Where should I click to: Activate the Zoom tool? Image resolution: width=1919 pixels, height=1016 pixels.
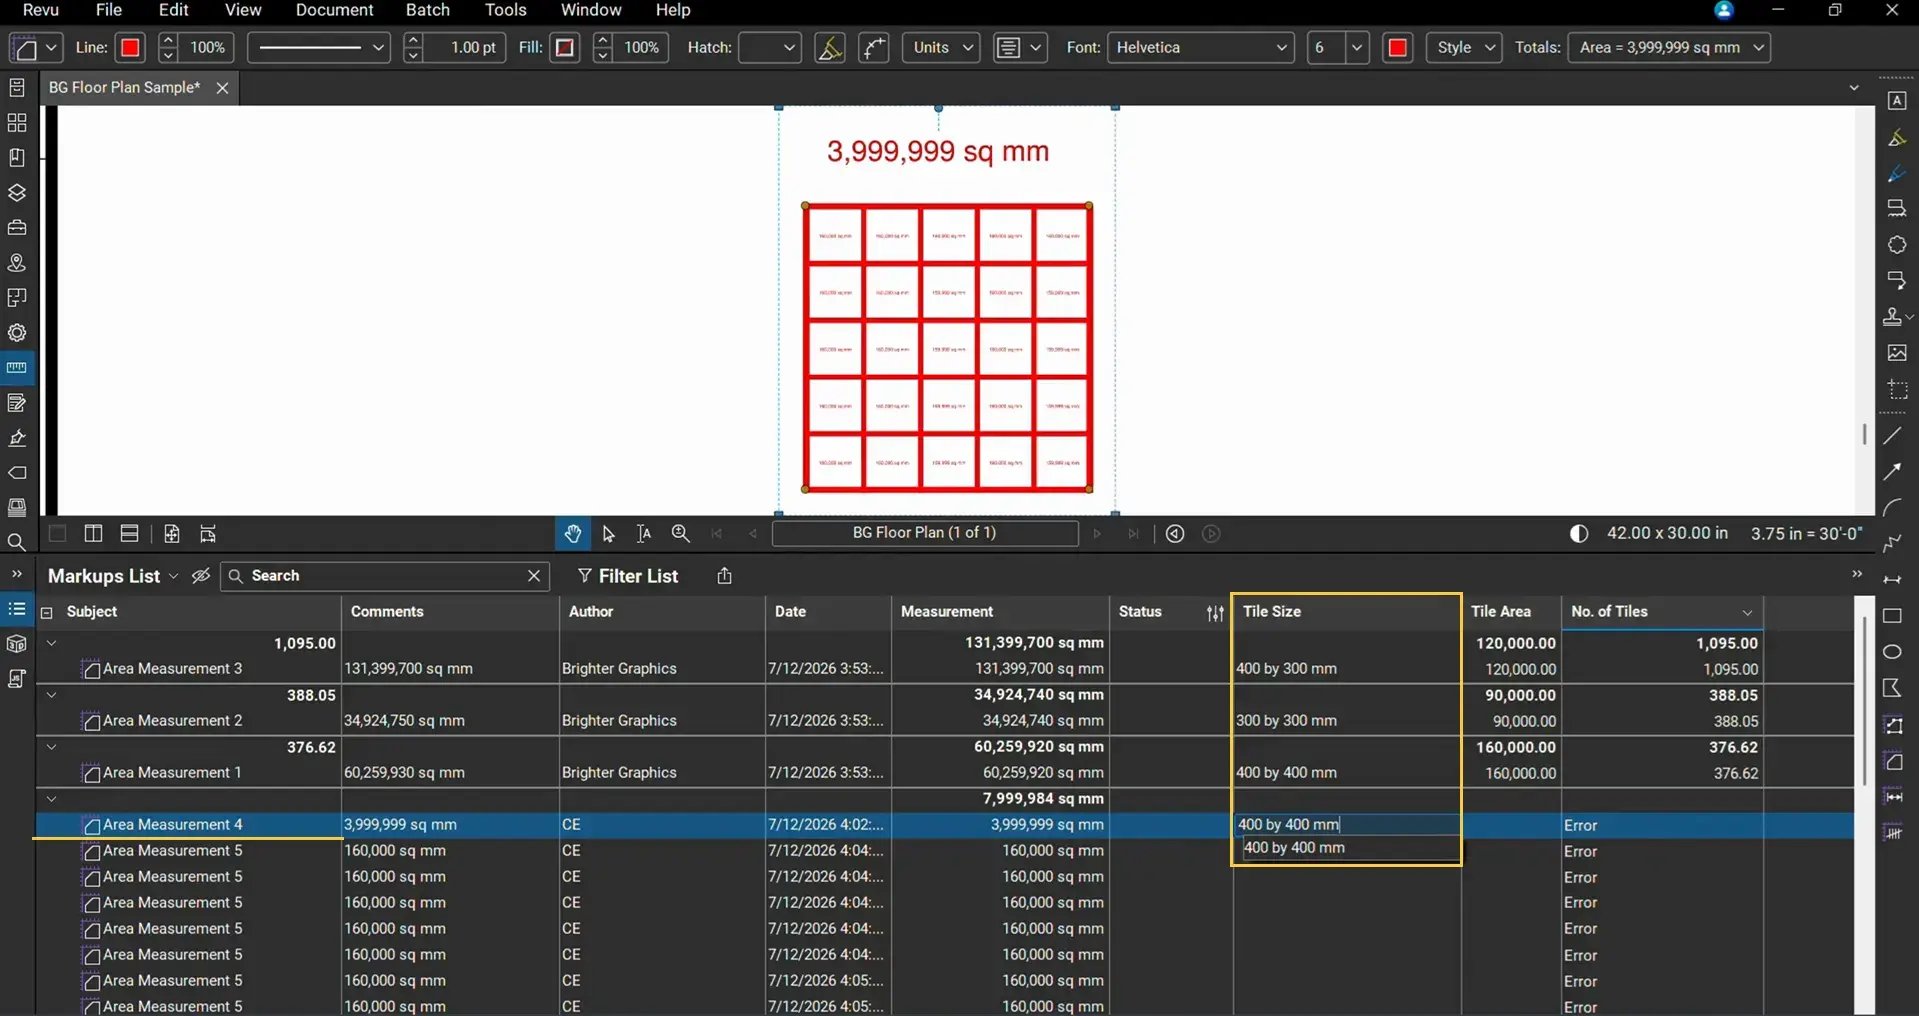point(681,534)
